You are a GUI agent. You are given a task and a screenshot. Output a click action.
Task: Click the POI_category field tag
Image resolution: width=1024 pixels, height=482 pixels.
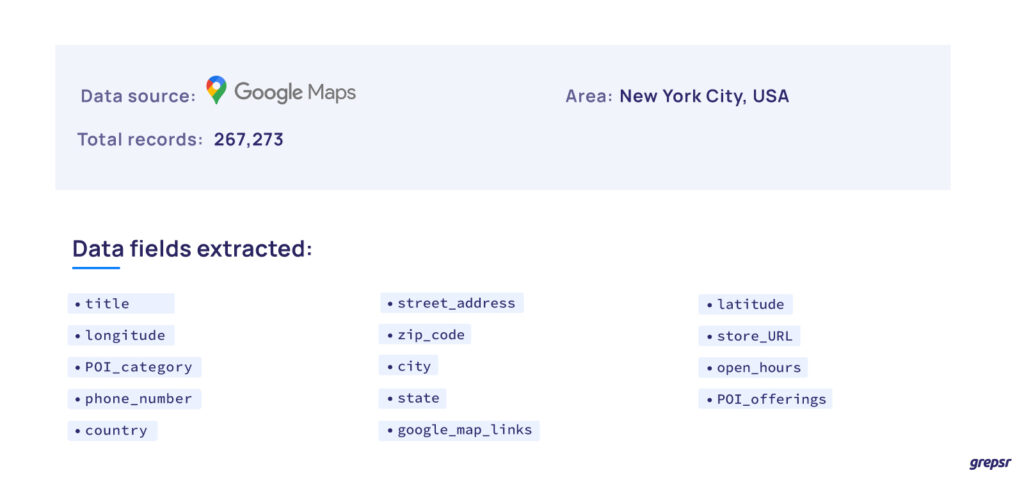135,367
